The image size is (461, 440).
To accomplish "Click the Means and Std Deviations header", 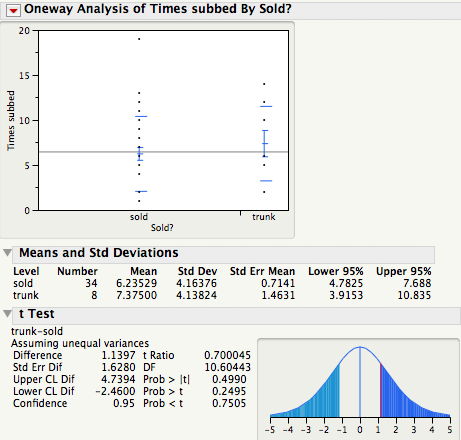I will click(223, 254).
